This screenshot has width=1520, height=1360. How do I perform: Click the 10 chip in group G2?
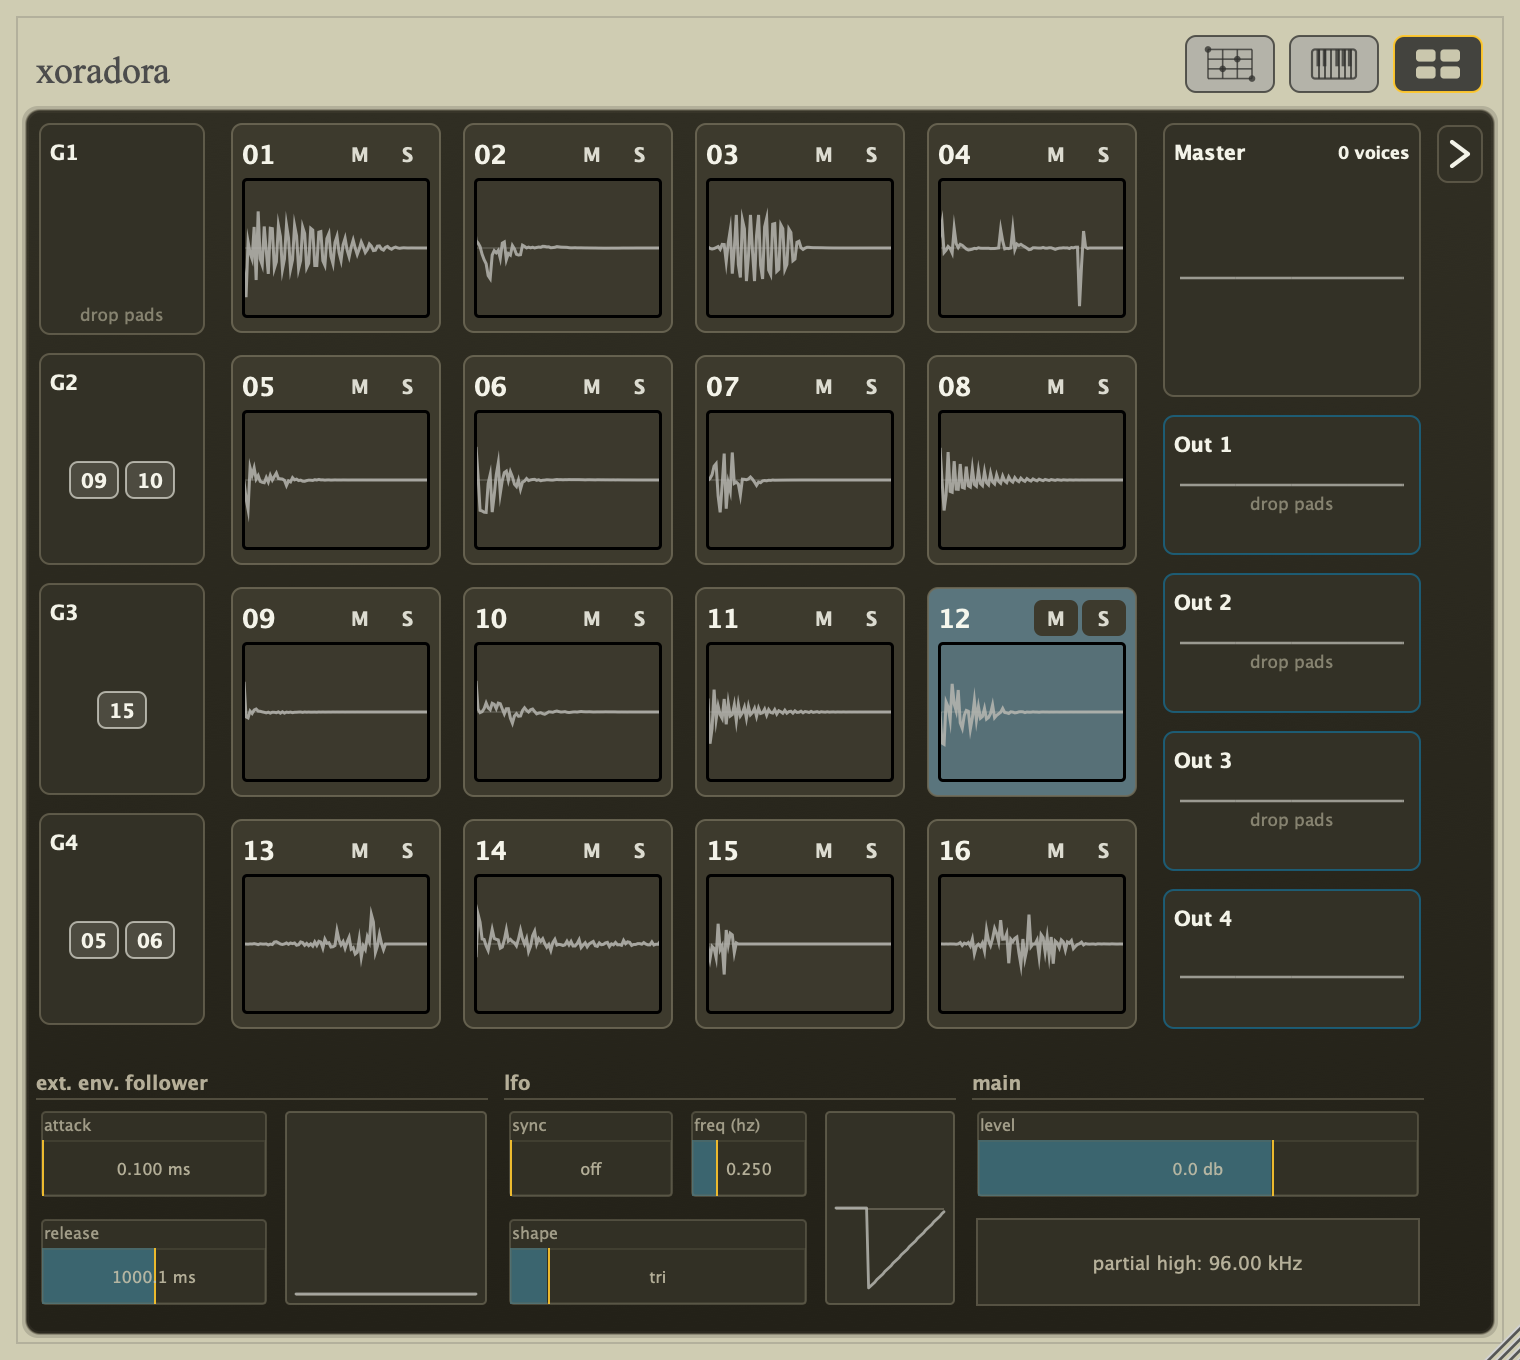150,481
